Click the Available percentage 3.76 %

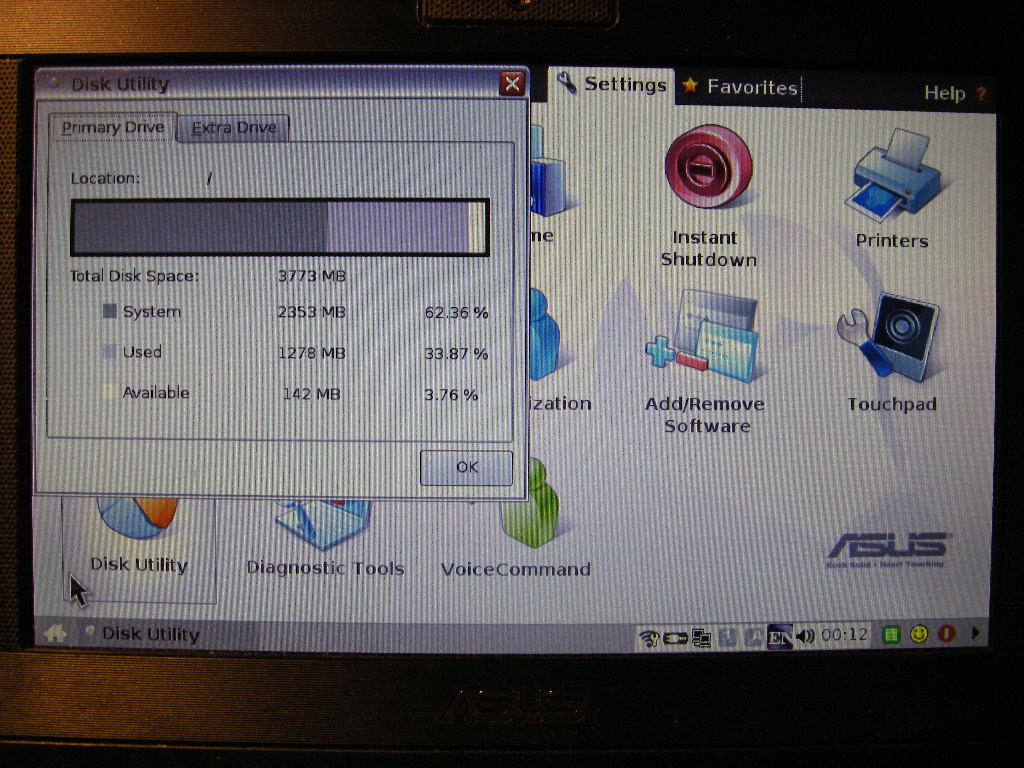click(451, 394)
